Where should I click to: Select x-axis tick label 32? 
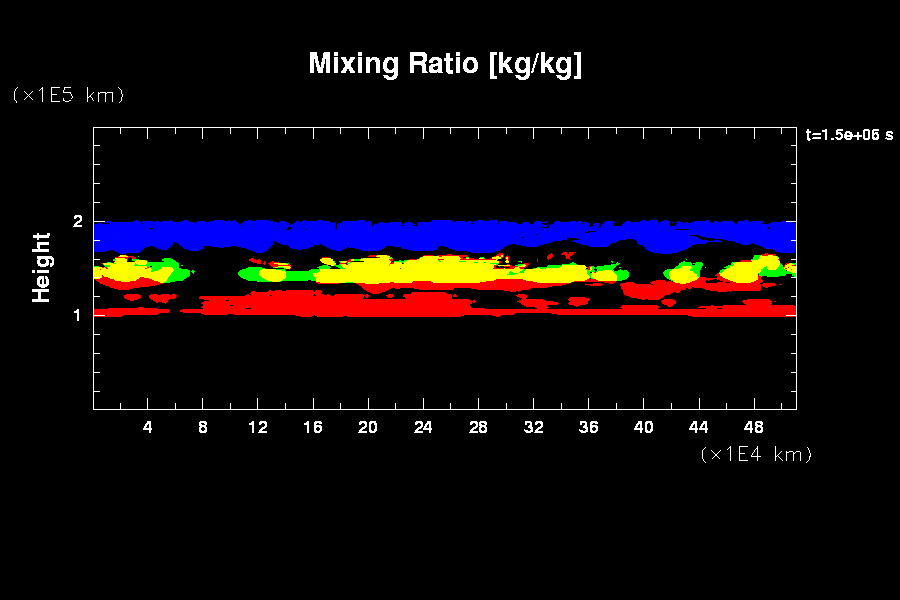pyautogui.click(x=533, y=427)
